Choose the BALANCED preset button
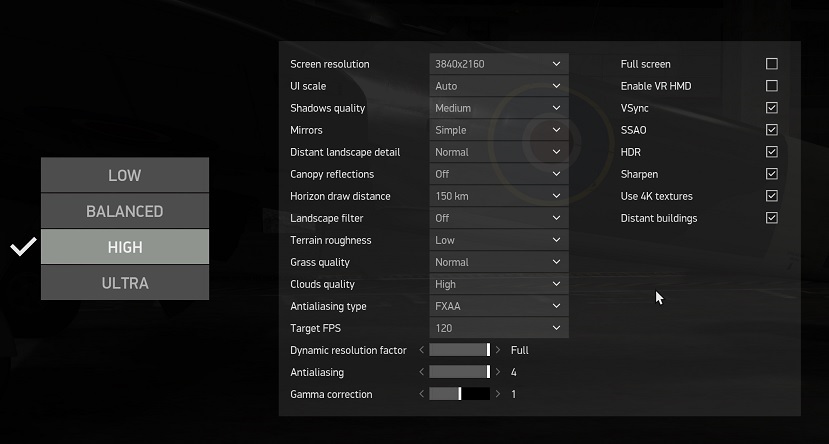The height and width of the screenshot is (444, 829). [x=125, y=211]
